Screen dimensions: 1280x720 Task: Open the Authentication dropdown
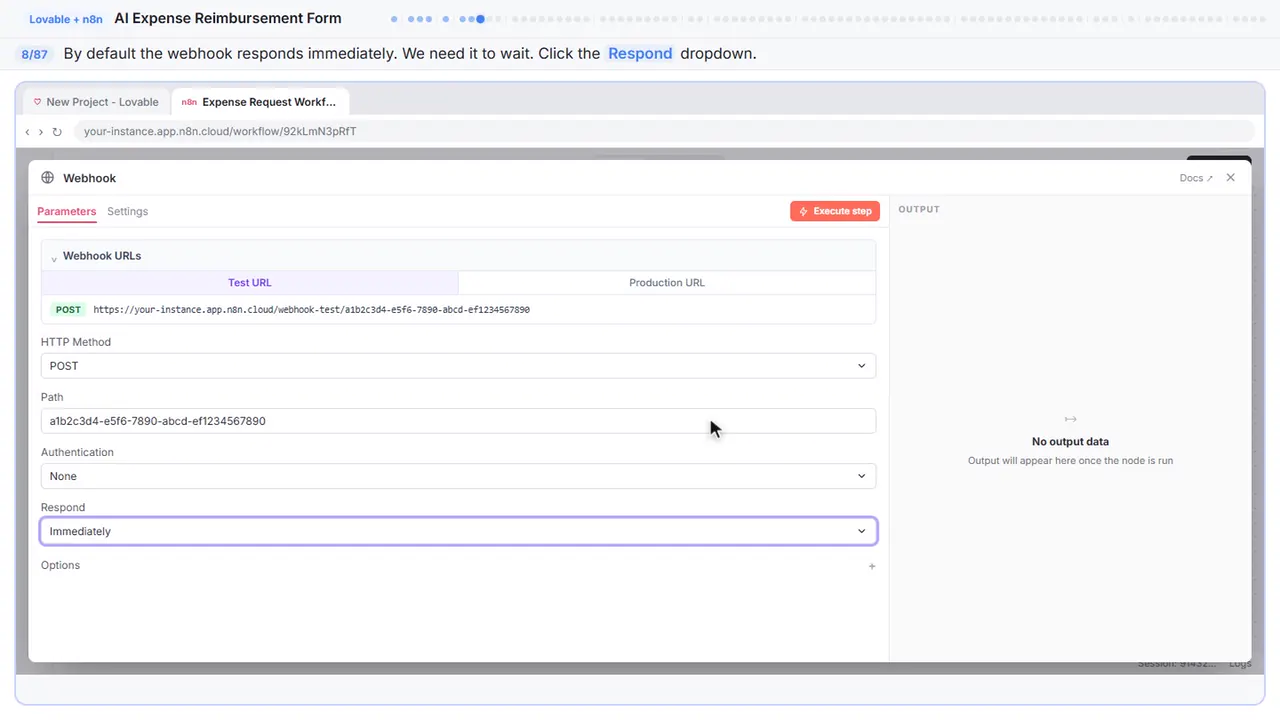click(458, 476)
